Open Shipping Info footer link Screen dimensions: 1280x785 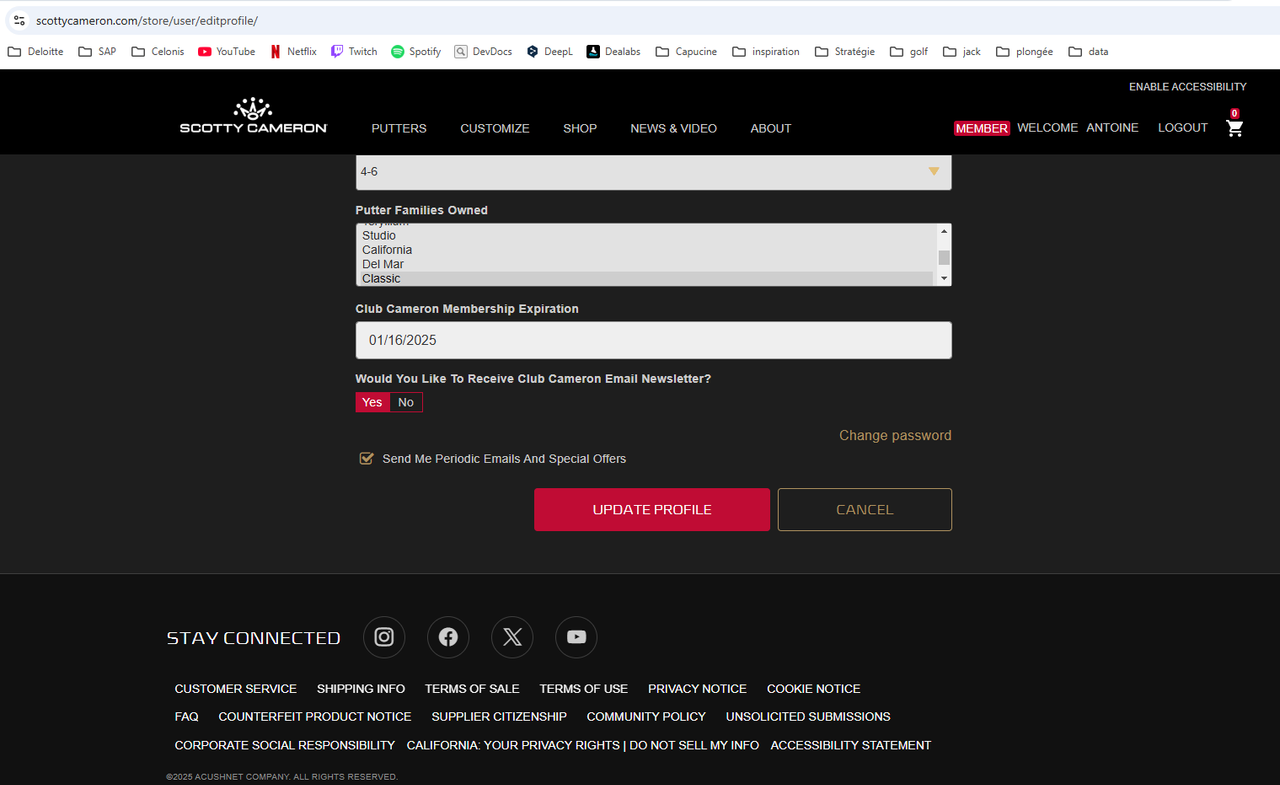pos(361,689)
